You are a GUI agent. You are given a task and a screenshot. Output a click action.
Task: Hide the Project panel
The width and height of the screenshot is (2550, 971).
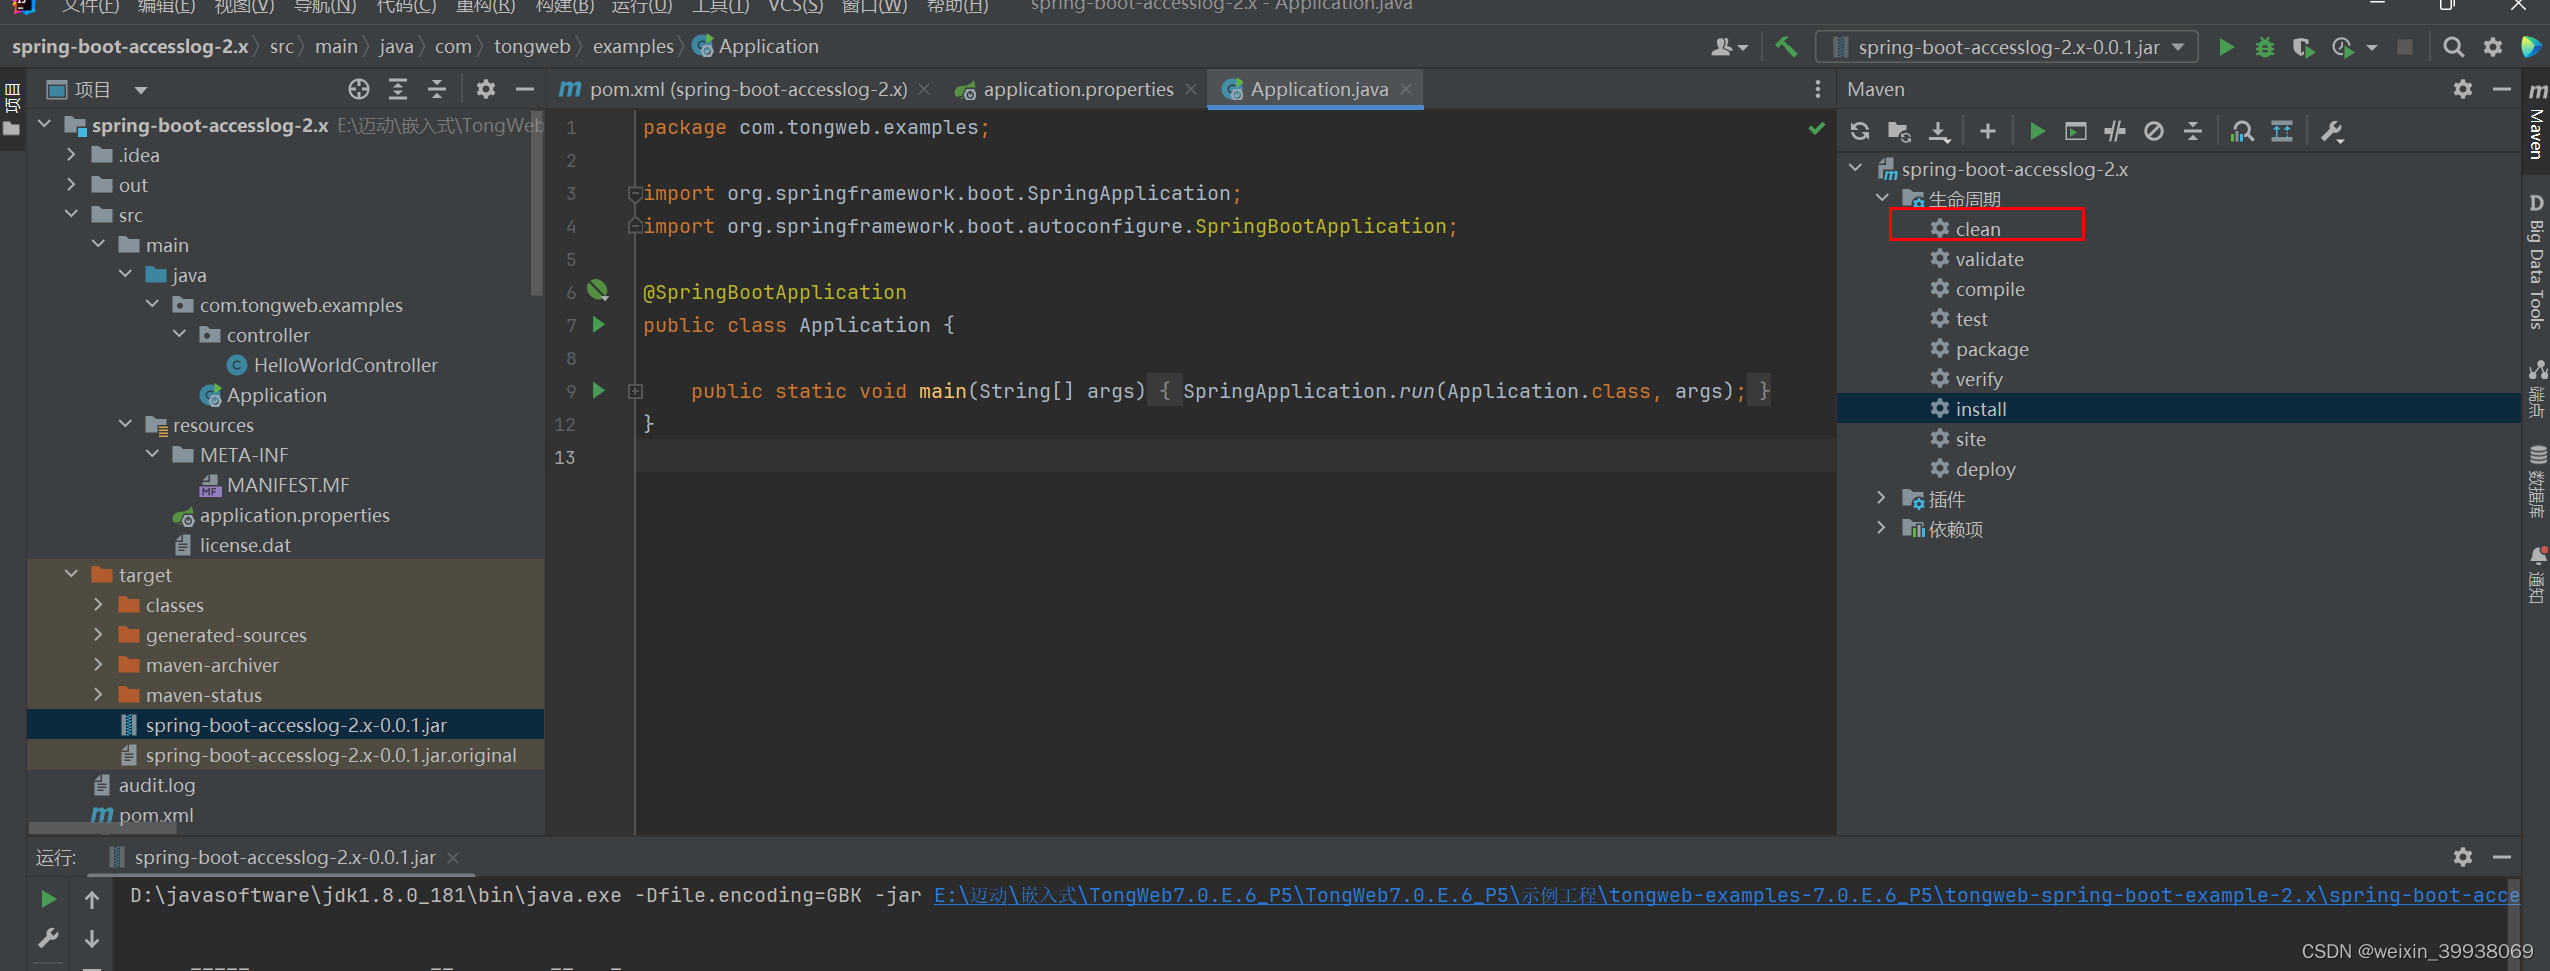tap(525, 89)
